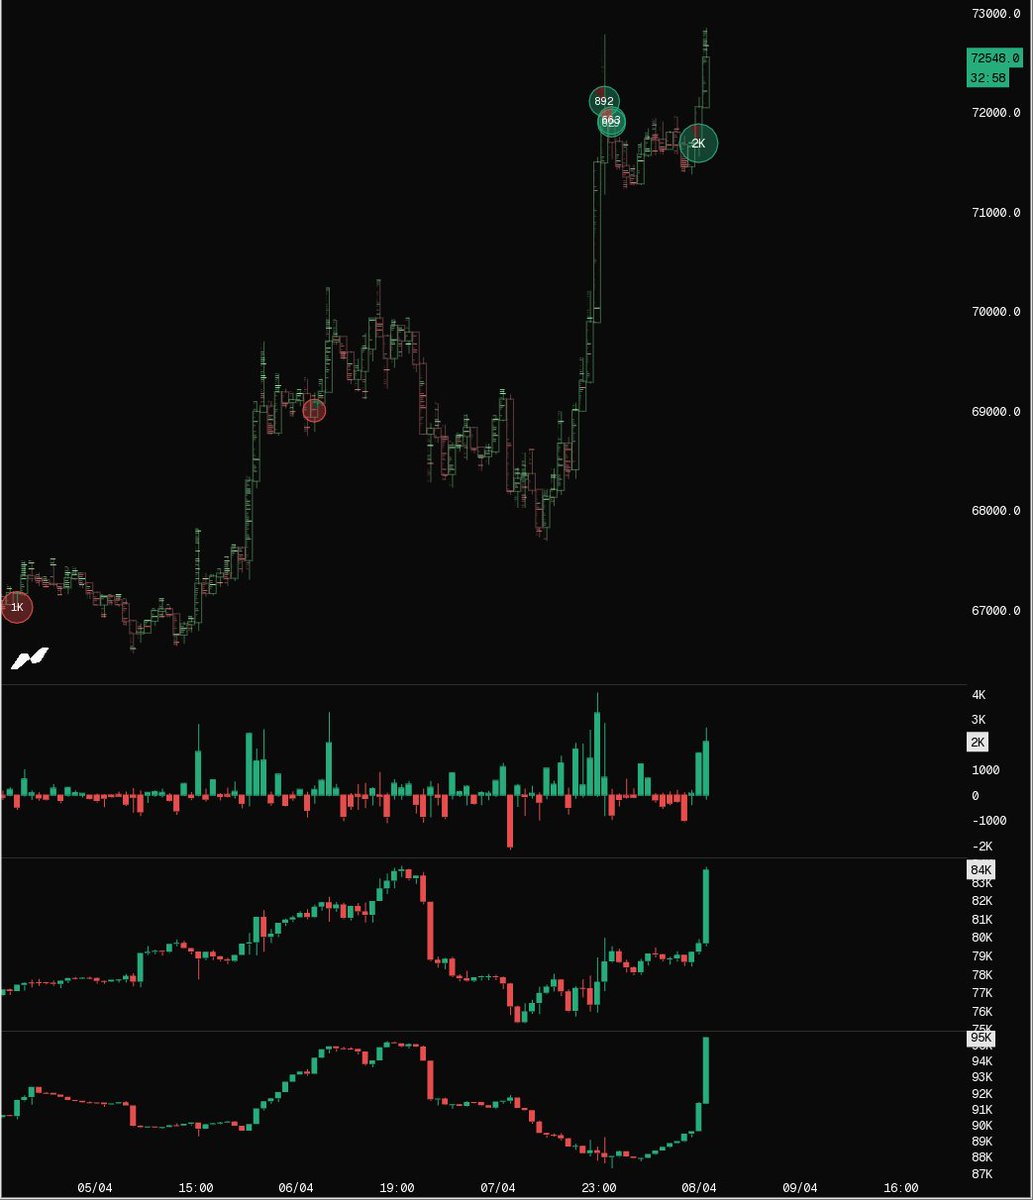Image resolution: width=1033 pixels, height=1200 pixels.
Task: Click the highlighted 95K value tag
Action: click(x=981, y=1039)
